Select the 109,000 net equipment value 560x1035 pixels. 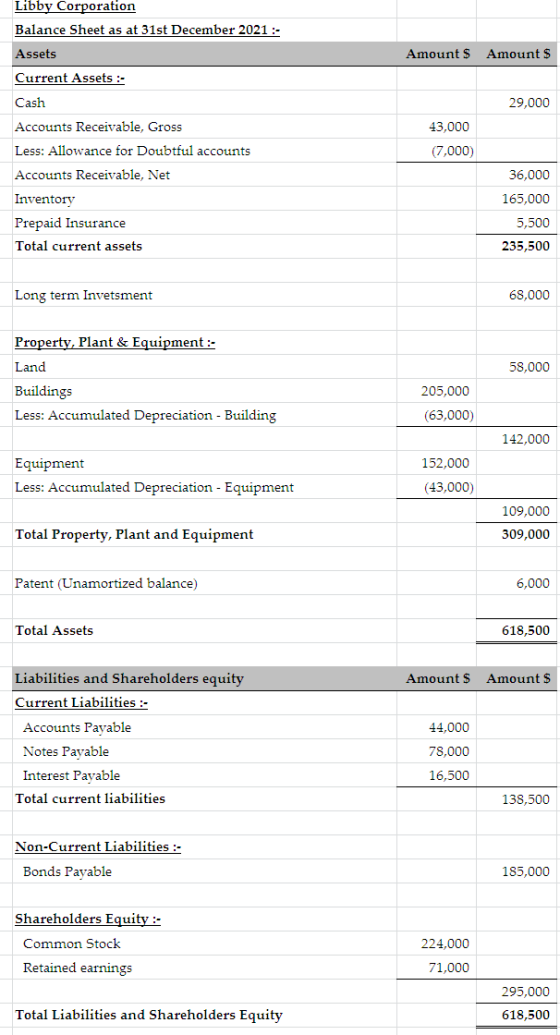pyautogui.click(x=526, y=512)
